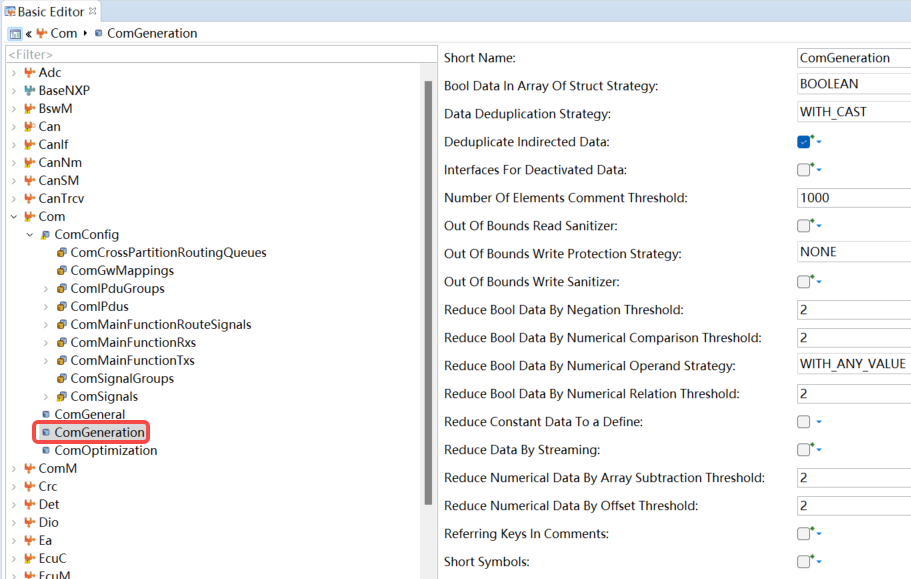Click the ComSignalGroups container icon
The width and height of the screenshot is (911, 579).
(x=62, y=379)
